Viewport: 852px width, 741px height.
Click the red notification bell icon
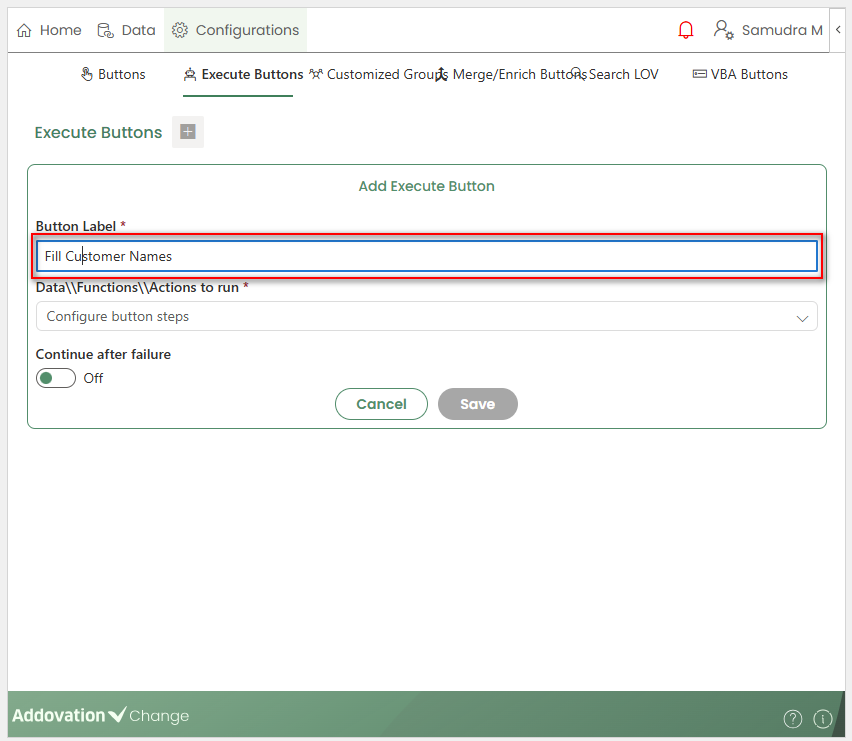[x=686, y=30]
